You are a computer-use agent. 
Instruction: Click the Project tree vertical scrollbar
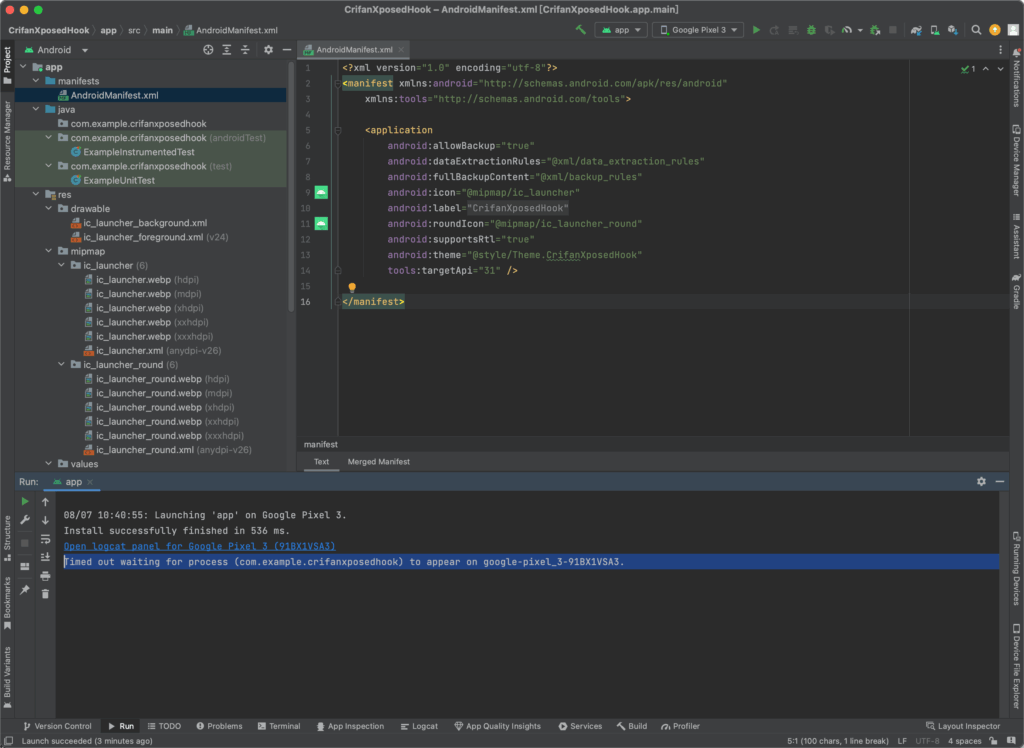click(291, 186)
